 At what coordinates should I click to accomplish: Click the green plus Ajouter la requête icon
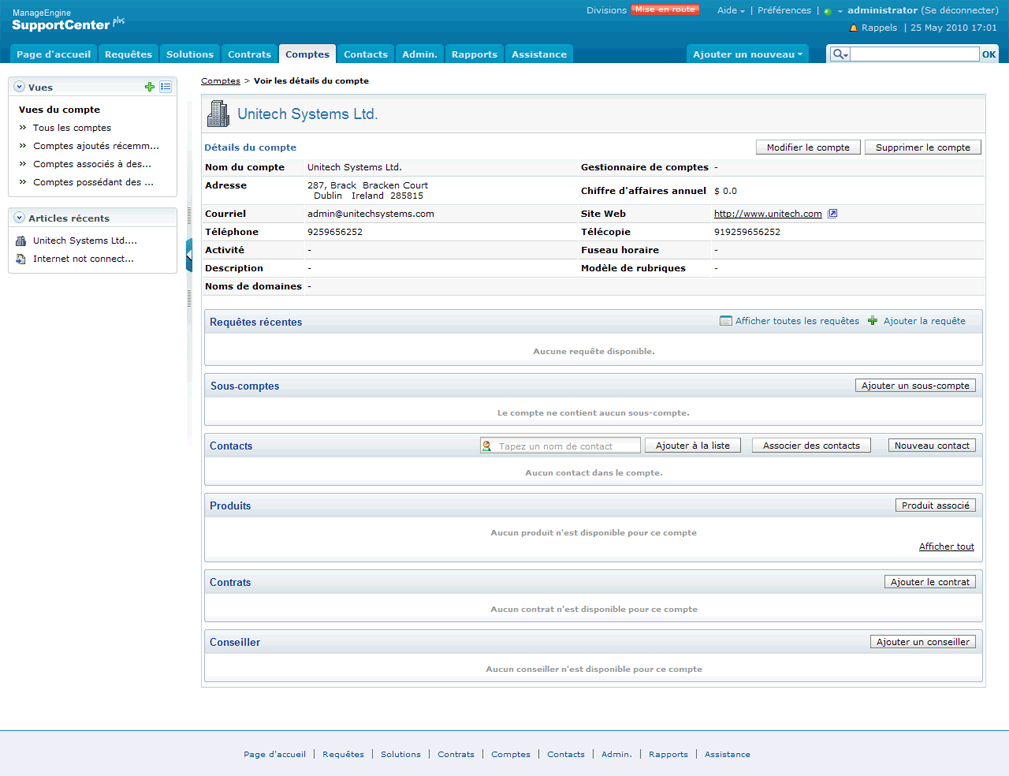[x=873, y=320]
